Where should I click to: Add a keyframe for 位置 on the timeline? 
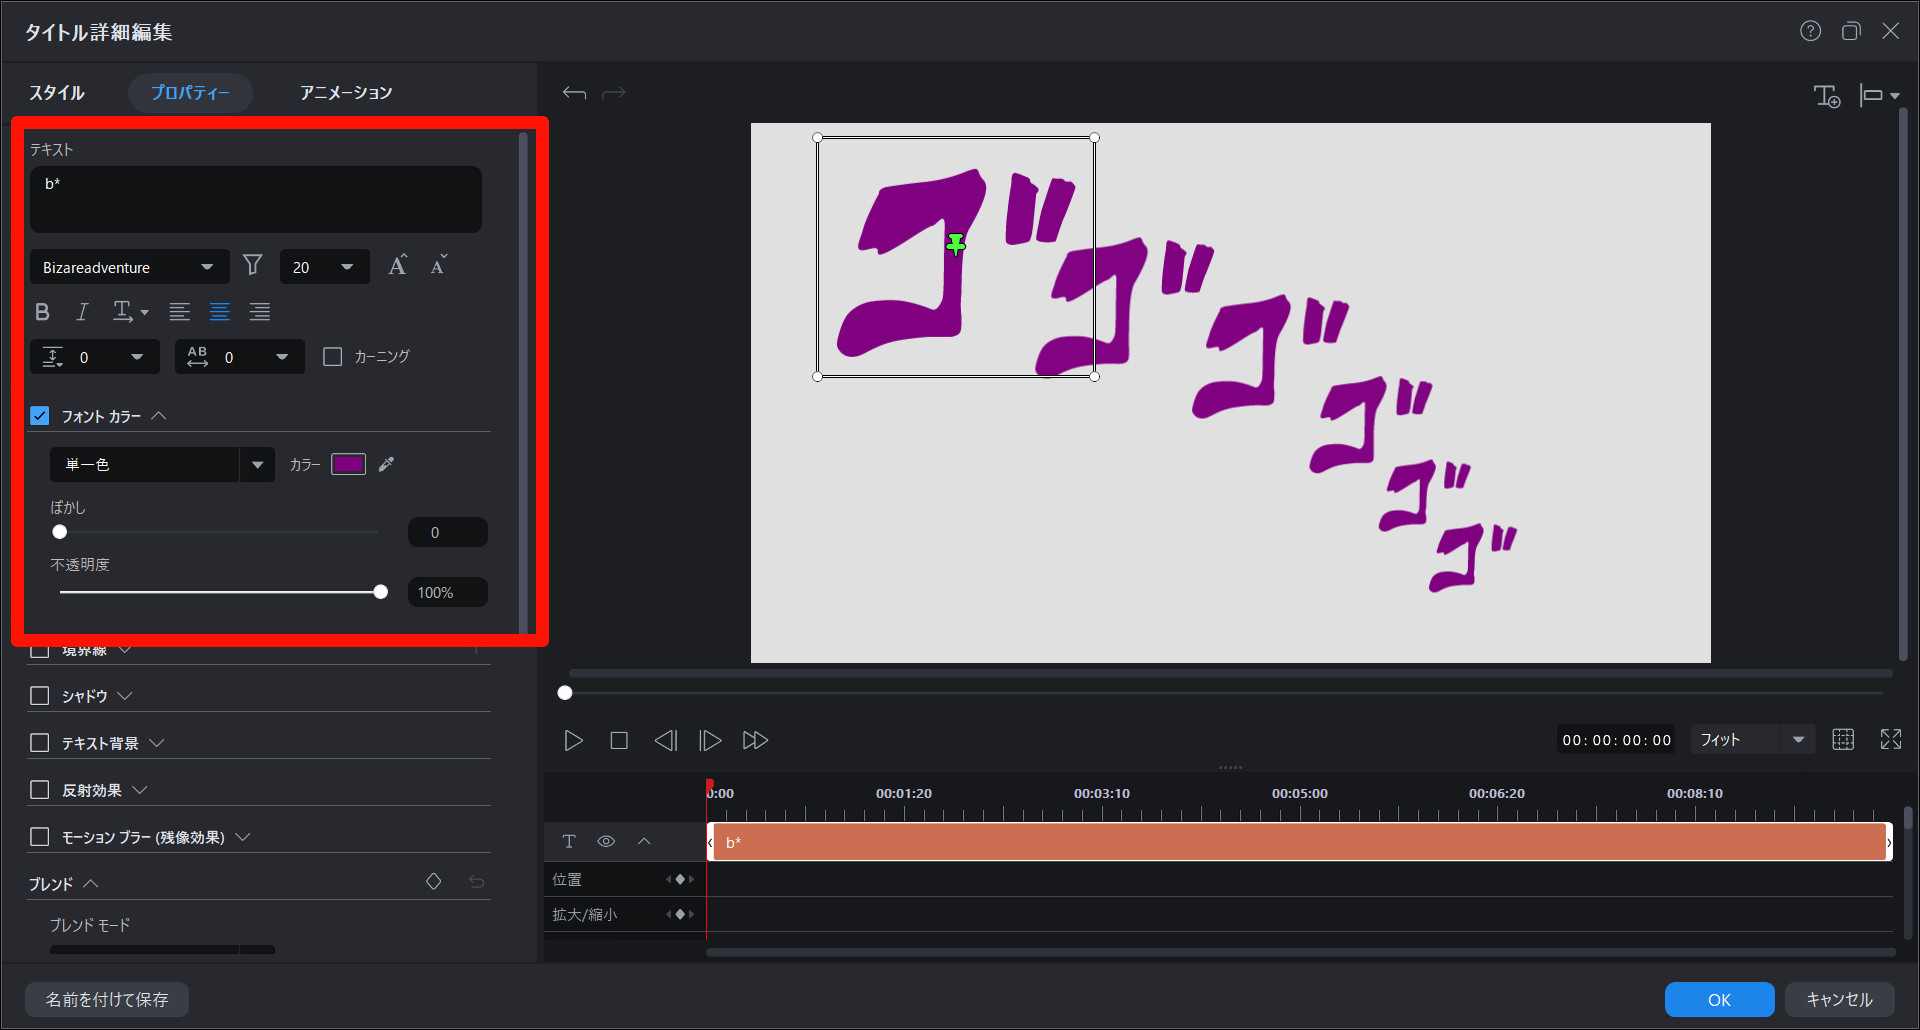[681, 879]
